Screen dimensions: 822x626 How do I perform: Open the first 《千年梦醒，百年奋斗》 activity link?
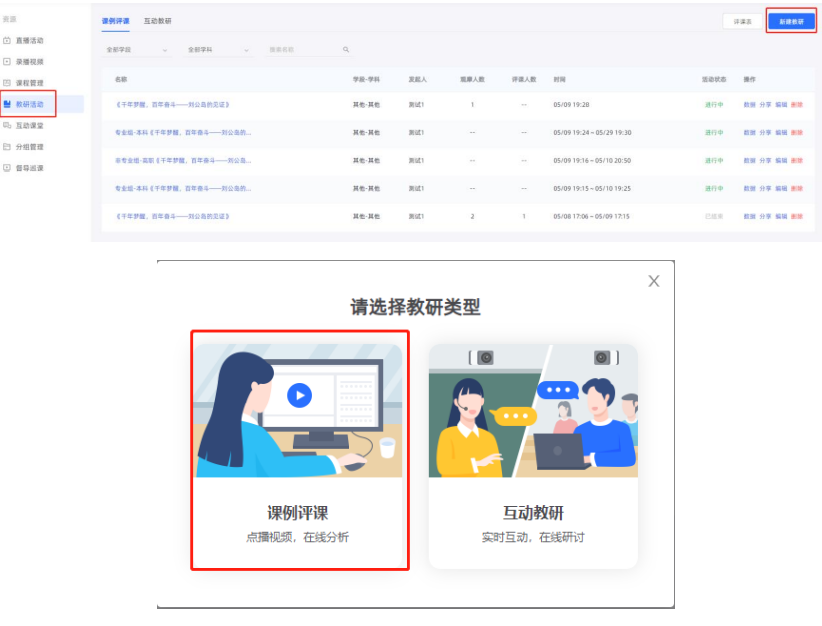[173, 105]
